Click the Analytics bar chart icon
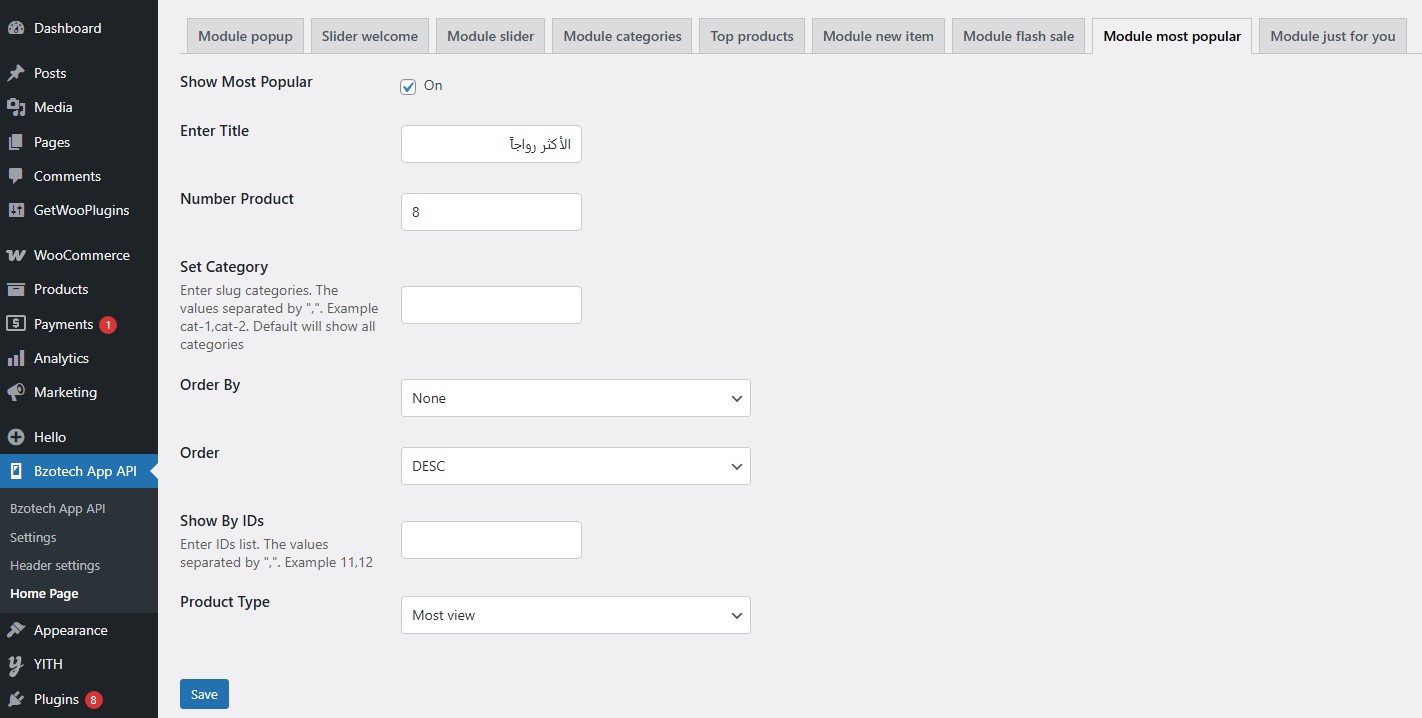This screenshot has height=718, width=1422. point(16,358)
